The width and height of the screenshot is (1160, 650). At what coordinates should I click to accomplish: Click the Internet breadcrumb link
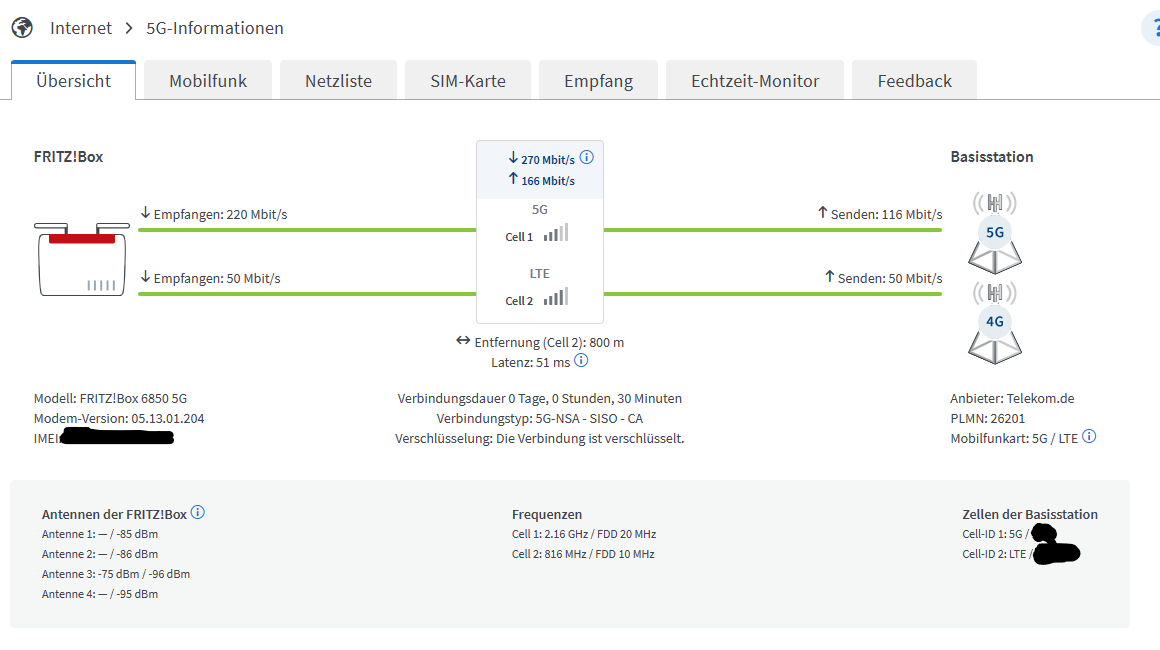(x=81, y=28)
